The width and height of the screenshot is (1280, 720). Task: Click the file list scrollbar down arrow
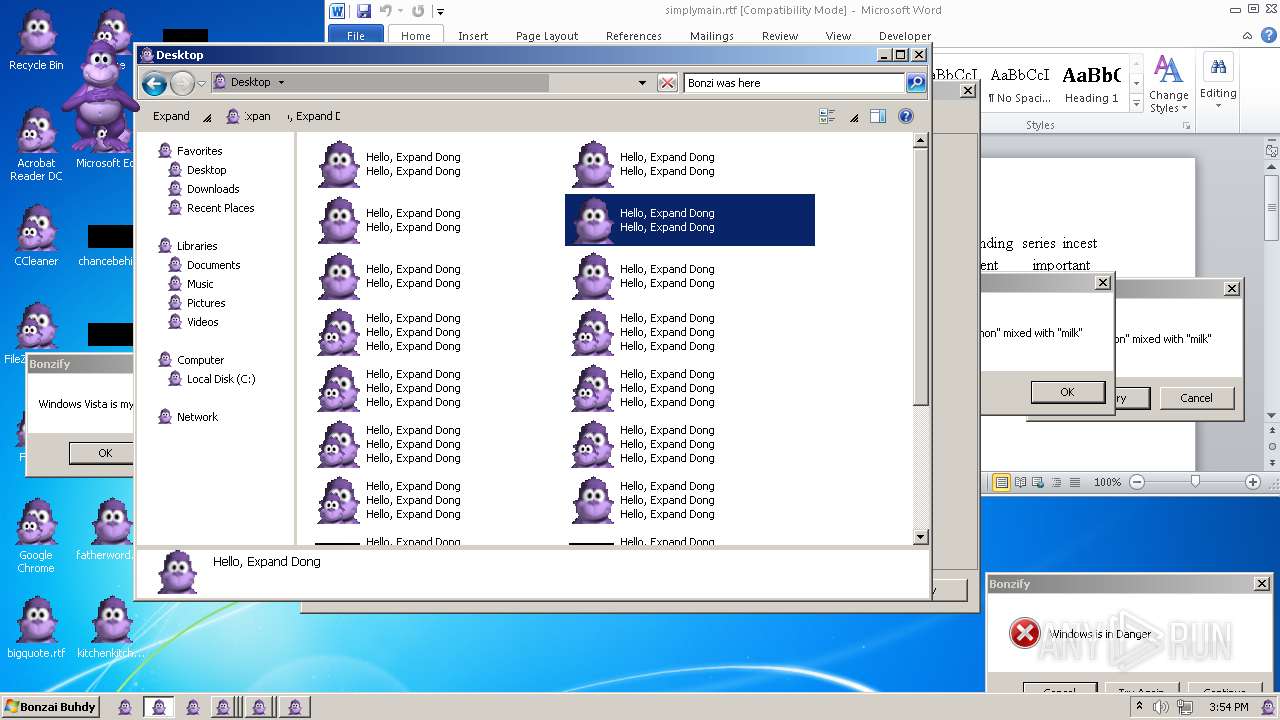[x=921, y=538]
